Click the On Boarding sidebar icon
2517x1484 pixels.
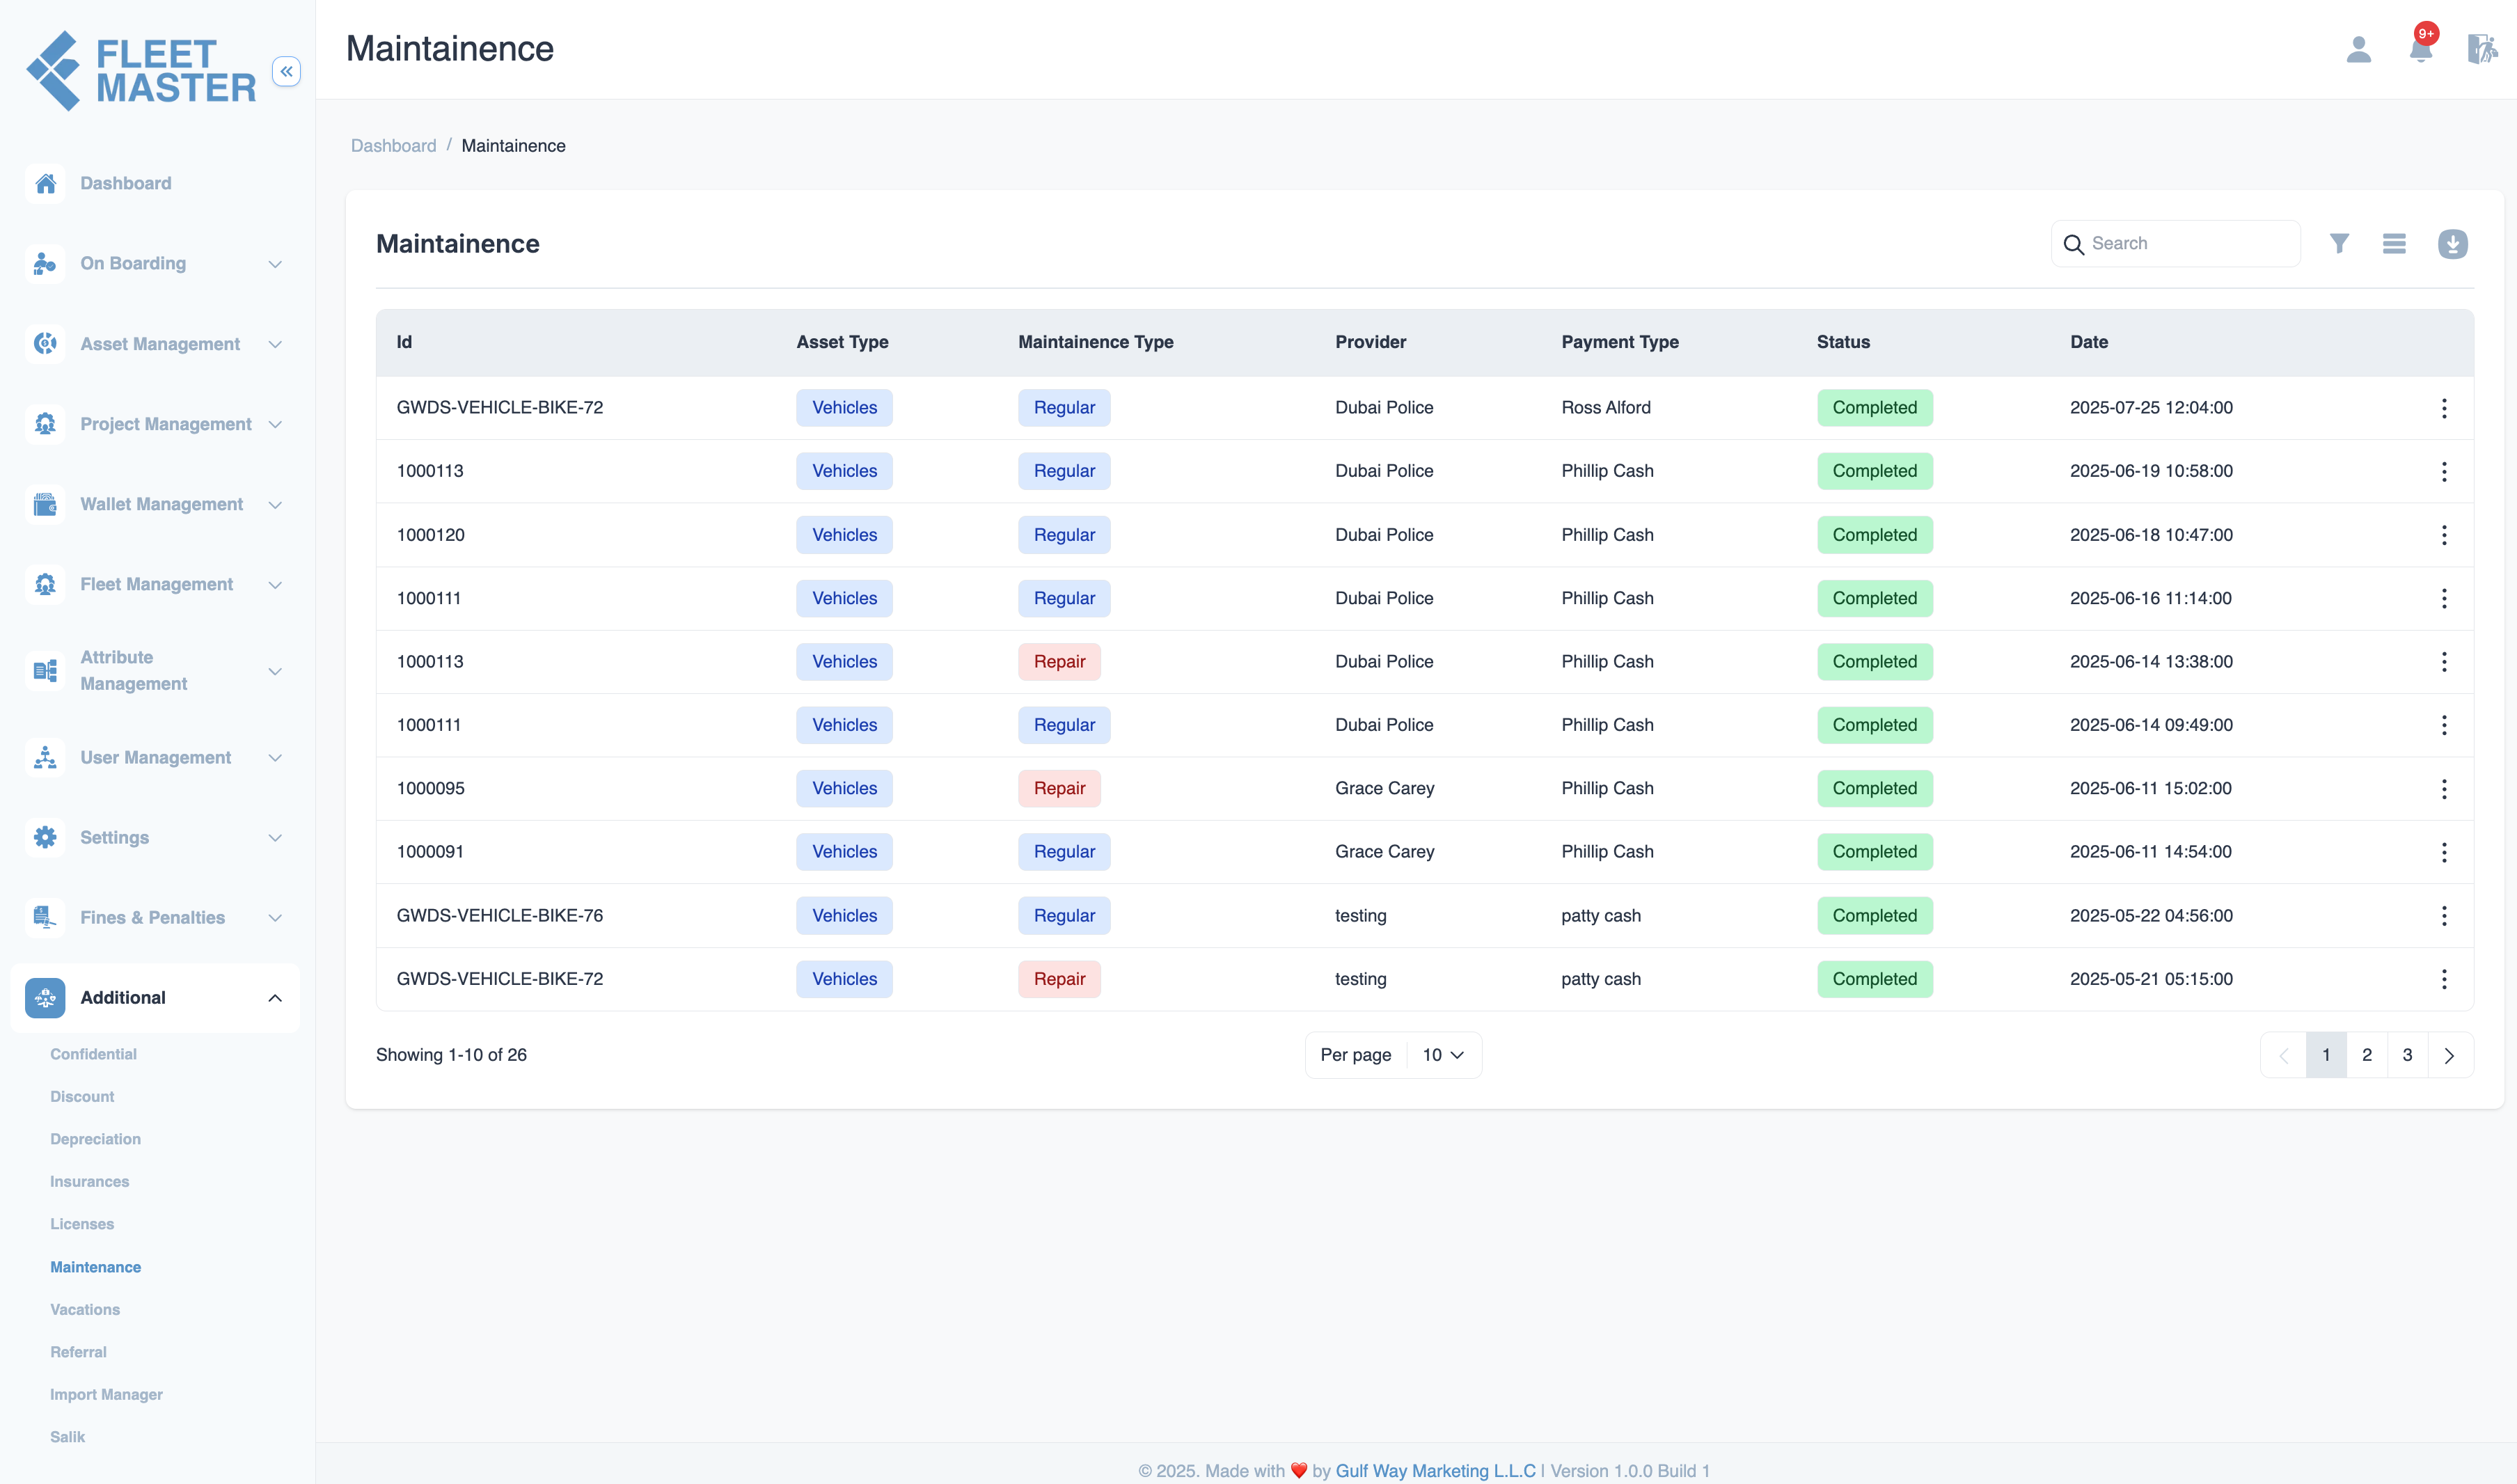click(x=45, y=263)
